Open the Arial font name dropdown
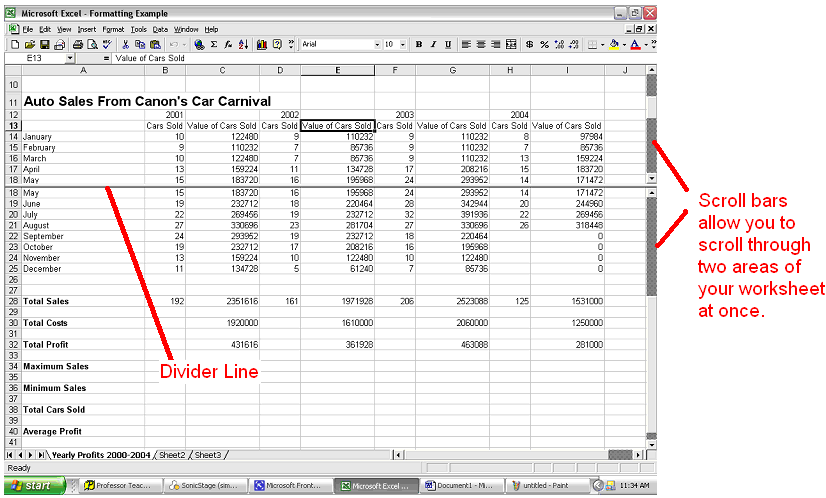The height and width of the screenshot is (498, 826). (377, 45)
